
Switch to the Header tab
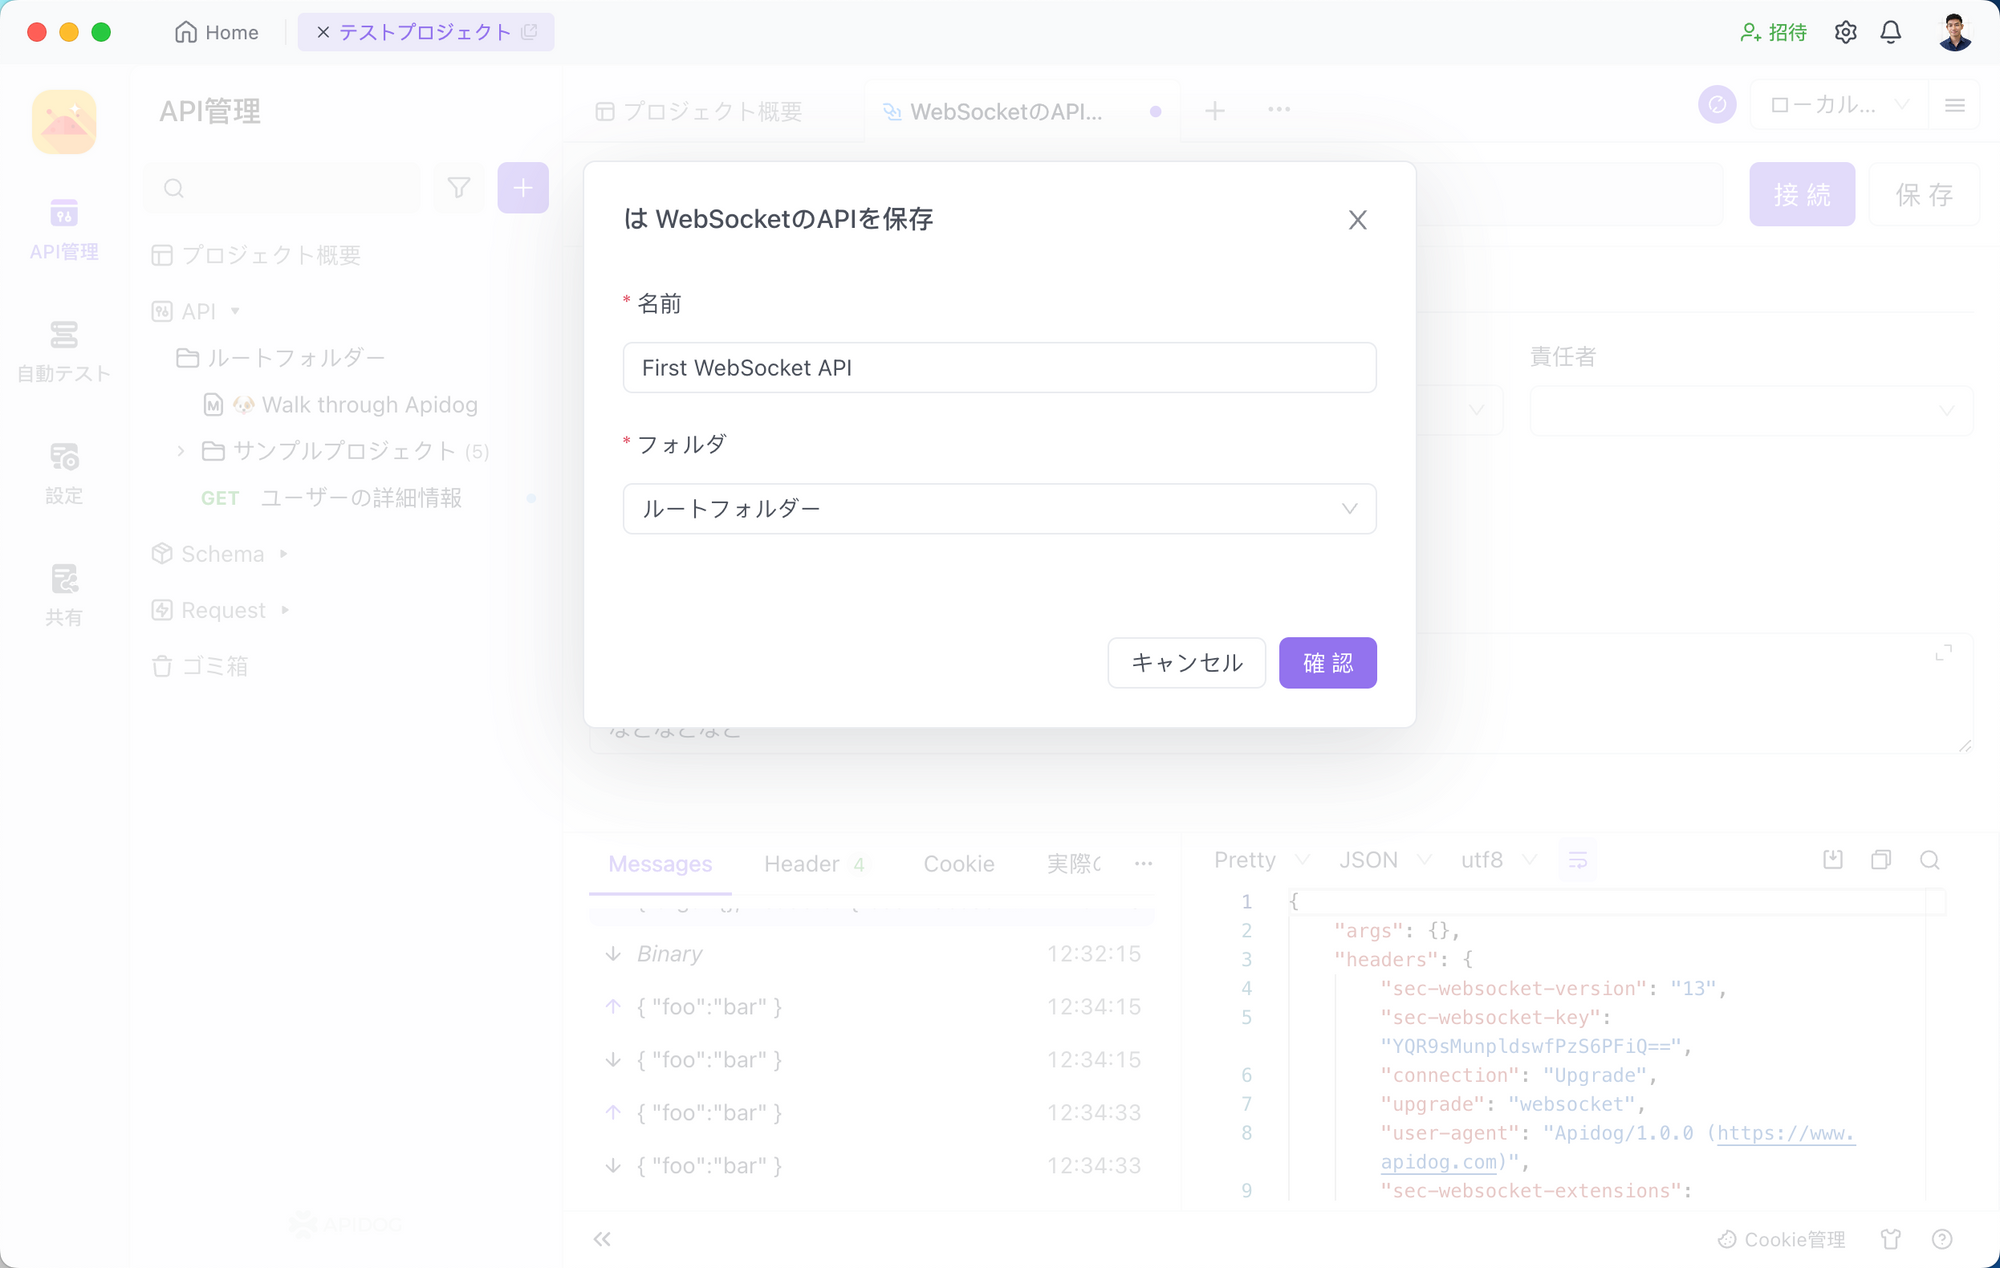pyautogui.click(x=814, y=864)
